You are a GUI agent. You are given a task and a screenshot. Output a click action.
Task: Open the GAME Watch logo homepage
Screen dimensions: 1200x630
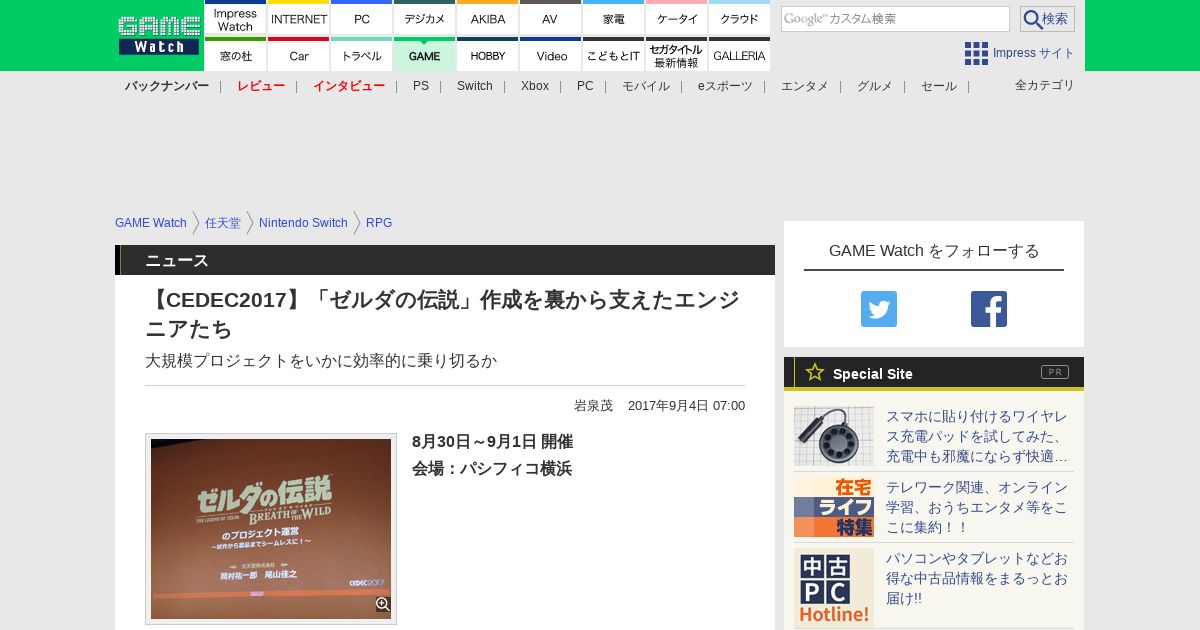[x=158, y=35]
